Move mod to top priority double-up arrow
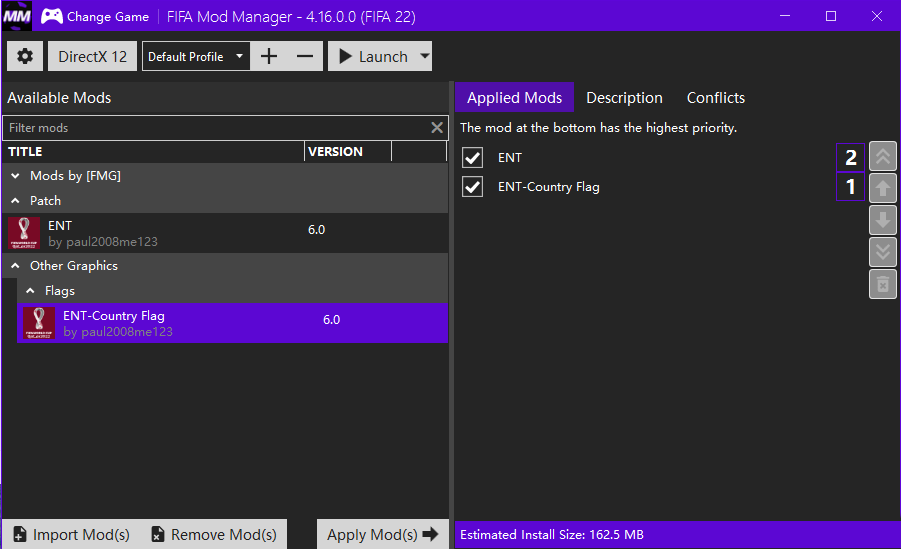 (x=883, y=156)
